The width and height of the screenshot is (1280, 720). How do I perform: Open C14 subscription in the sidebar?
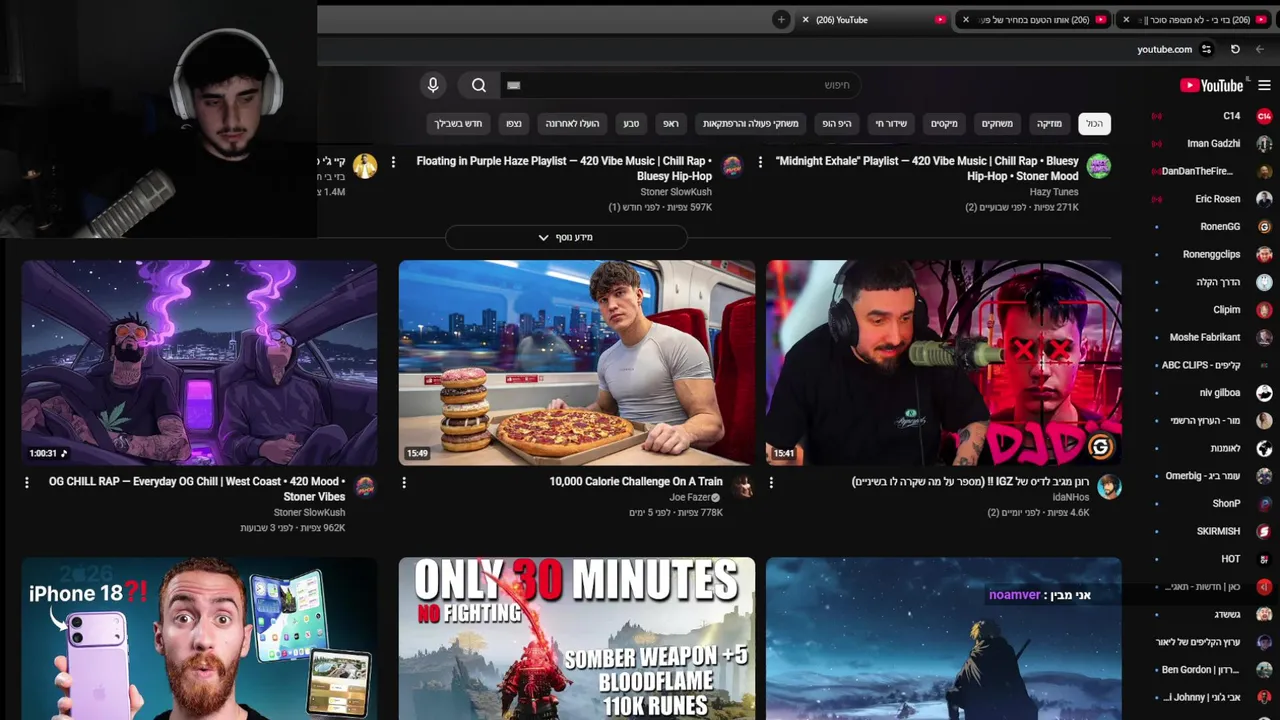click(1212, 116)
